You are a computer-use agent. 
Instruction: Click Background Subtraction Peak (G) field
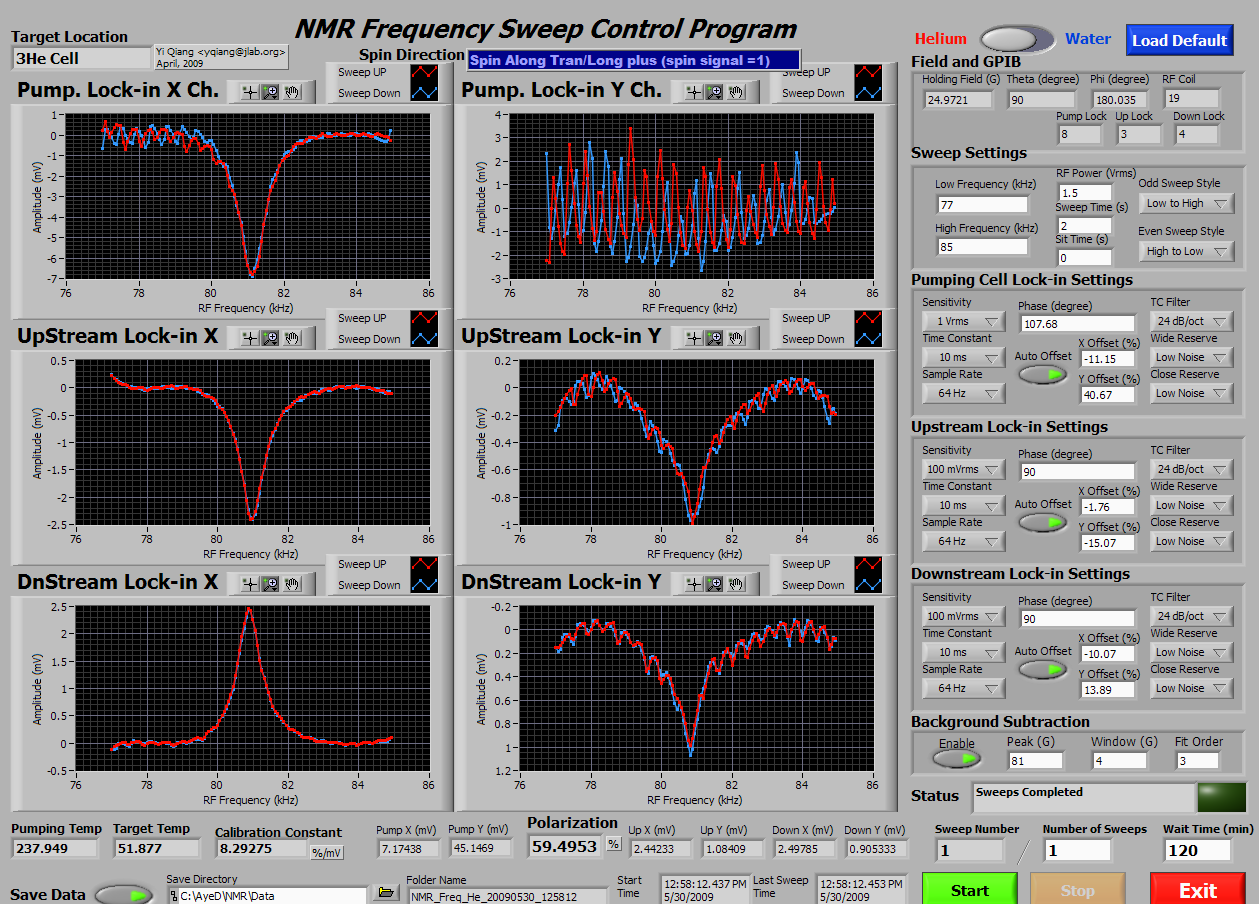pyautogui.click(x=1034, y=761)
